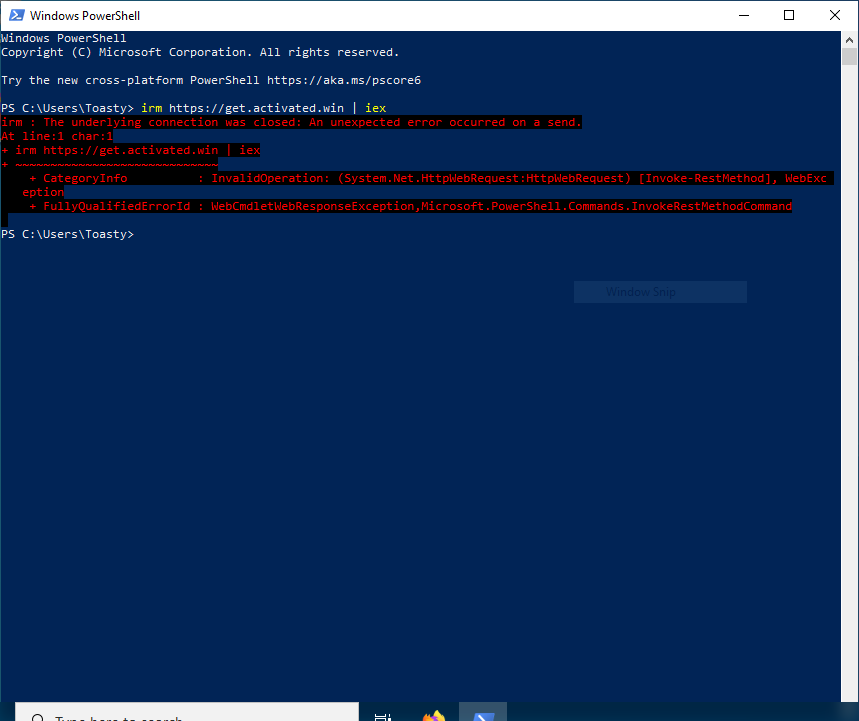Click the vertical scrollbar thumb
The height and width of the screenshot is (721, 859).
(x=849, y=56)
